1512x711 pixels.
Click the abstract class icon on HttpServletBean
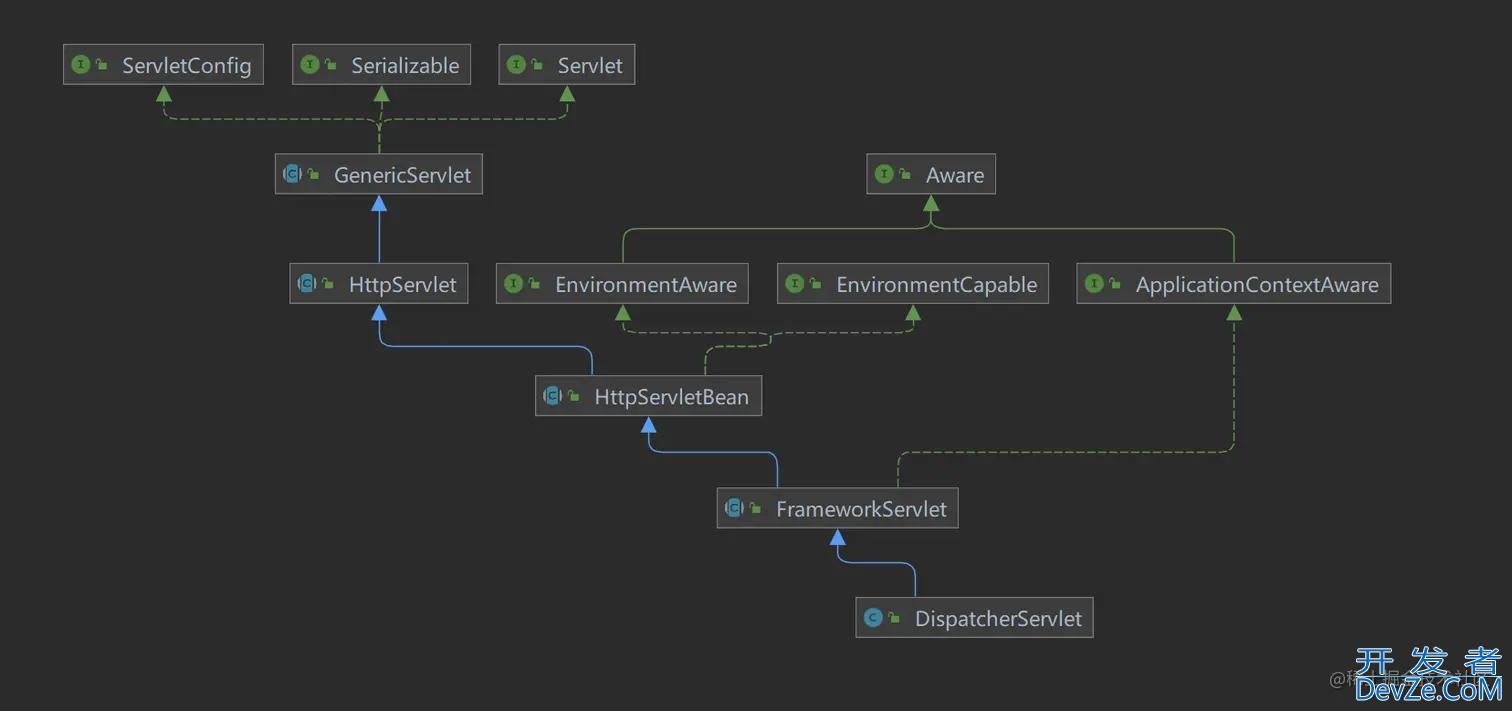553,396
